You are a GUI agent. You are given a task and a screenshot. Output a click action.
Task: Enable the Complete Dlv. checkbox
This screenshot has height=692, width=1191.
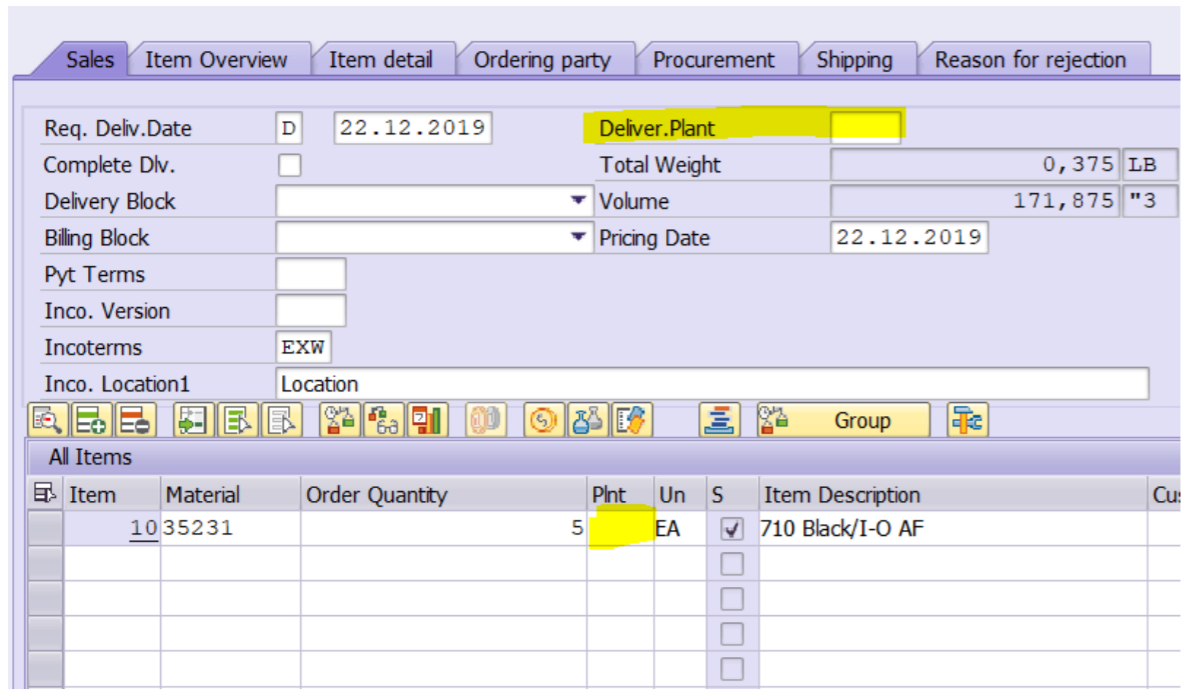tap(289, 165)
